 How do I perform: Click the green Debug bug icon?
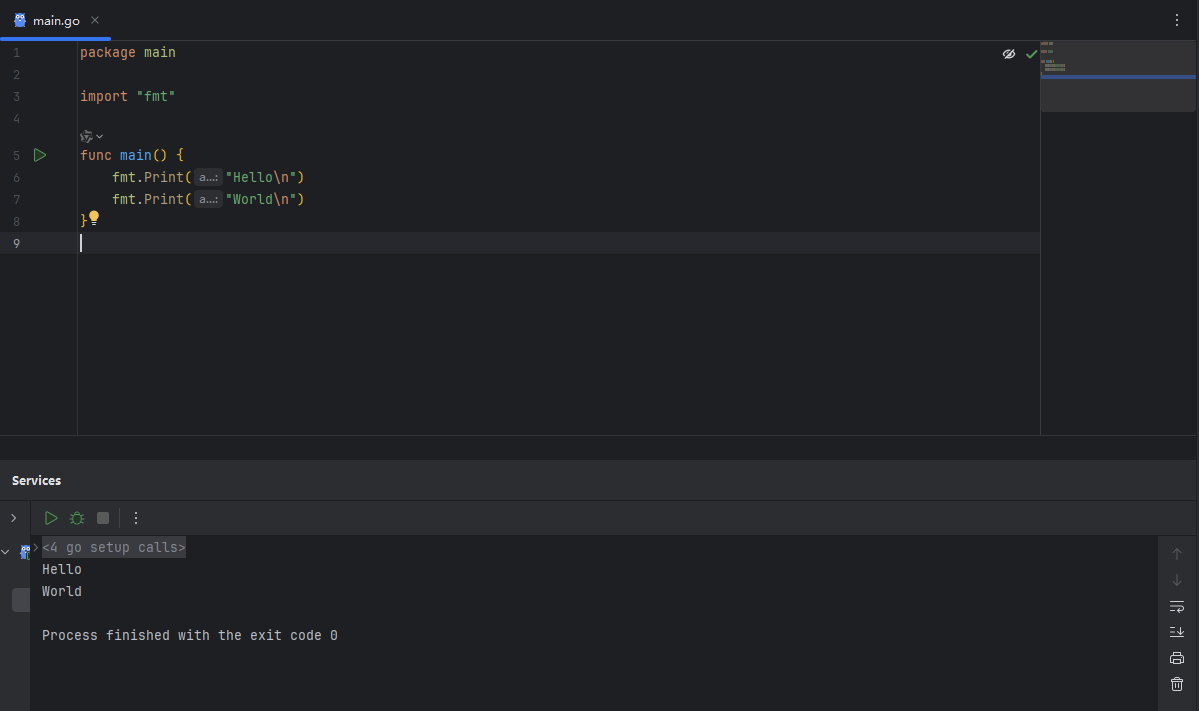(77, 518)
